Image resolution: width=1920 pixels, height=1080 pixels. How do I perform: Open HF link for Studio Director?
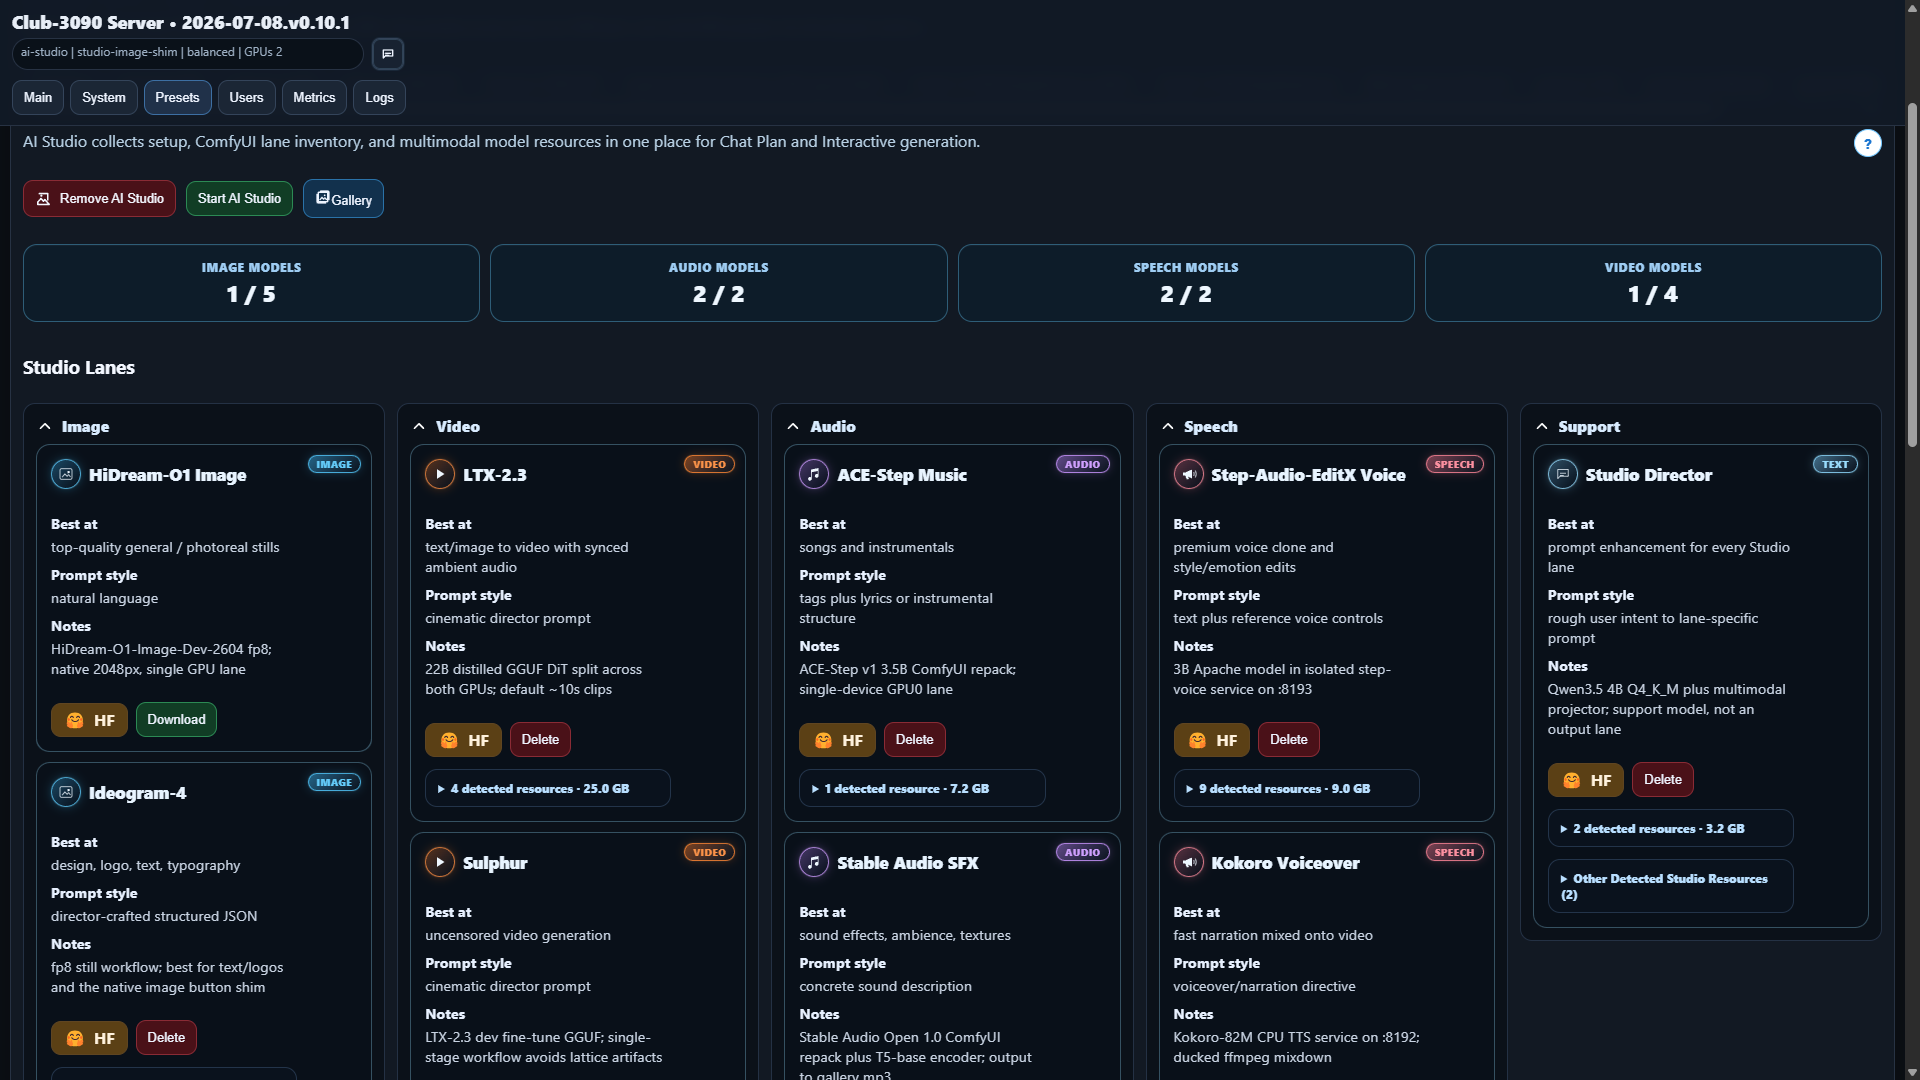1585,780
